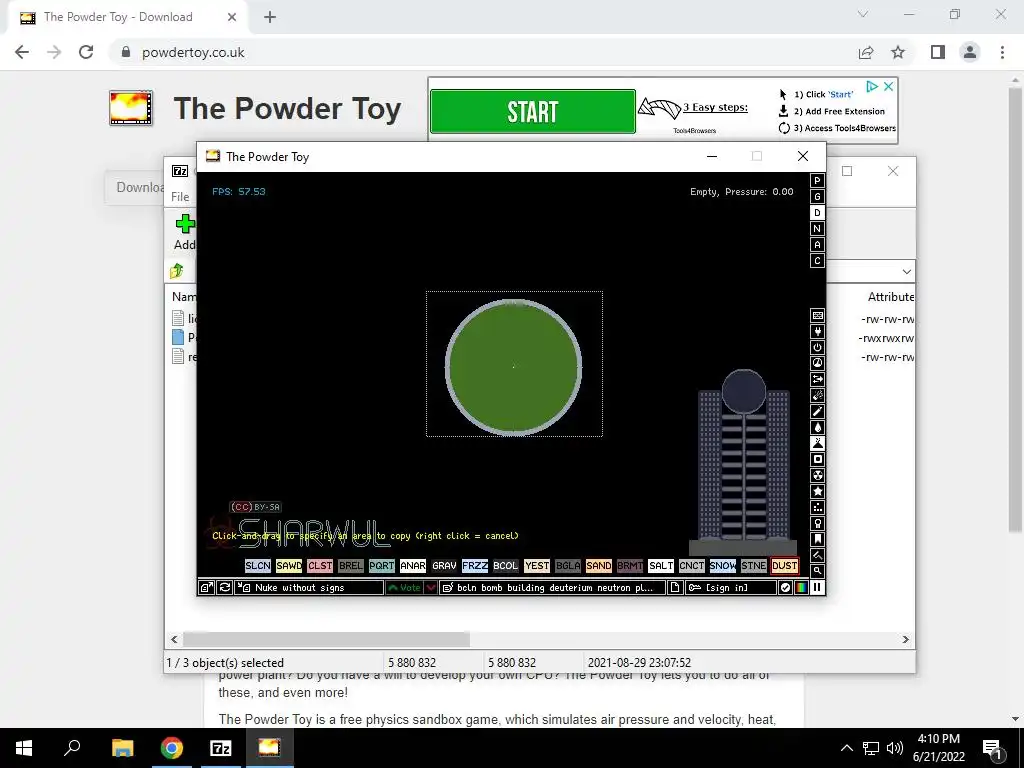Open the Special elements menu with star icon
Viewport: 1024px width, 768px height.
tap(817, 492)
